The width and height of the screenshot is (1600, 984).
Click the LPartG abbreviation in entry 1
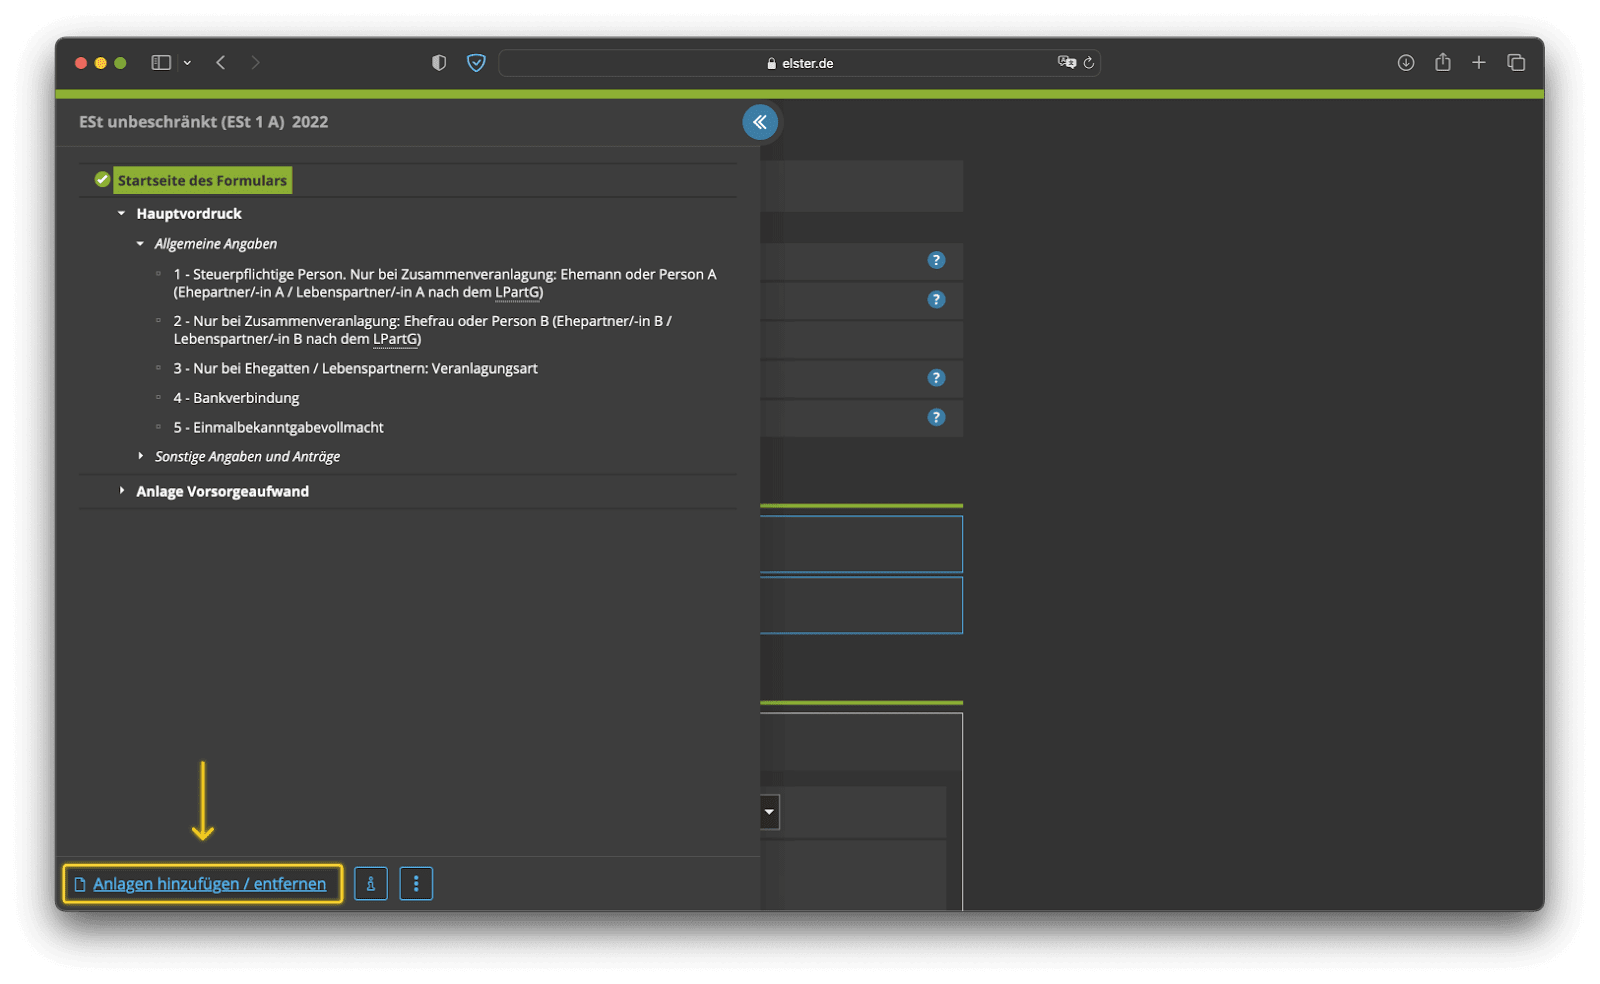(519, 292)
